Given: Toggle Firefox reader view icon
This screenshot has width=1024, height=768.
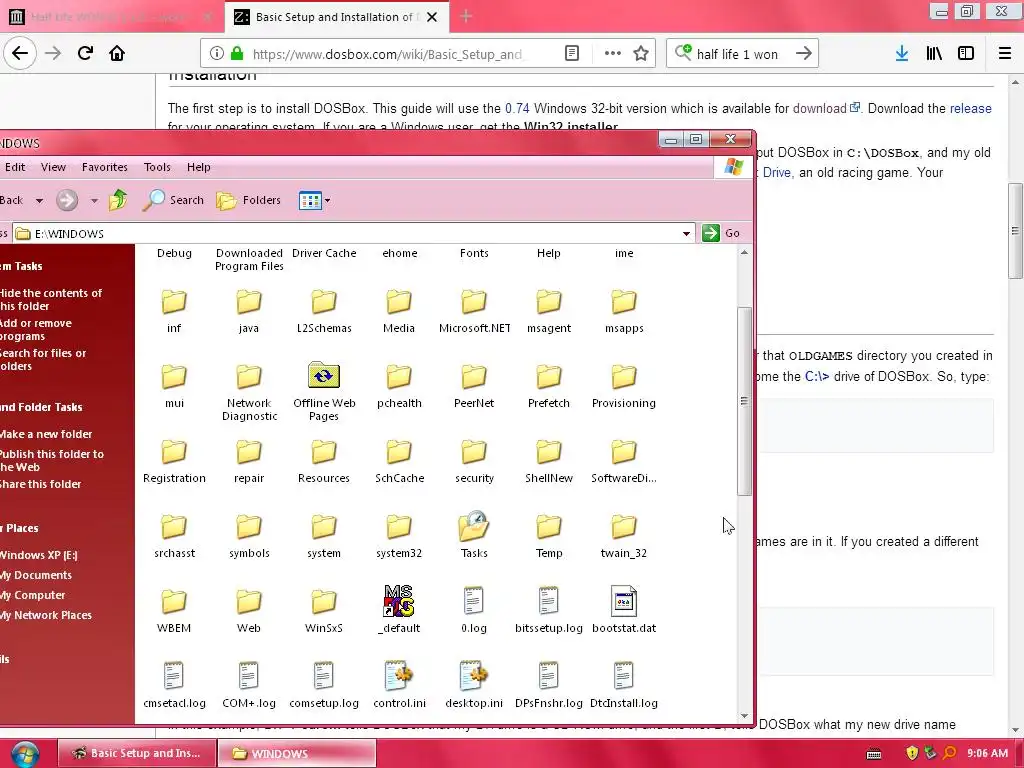Looking at the screenshot, I should click(x=571, y=54).
